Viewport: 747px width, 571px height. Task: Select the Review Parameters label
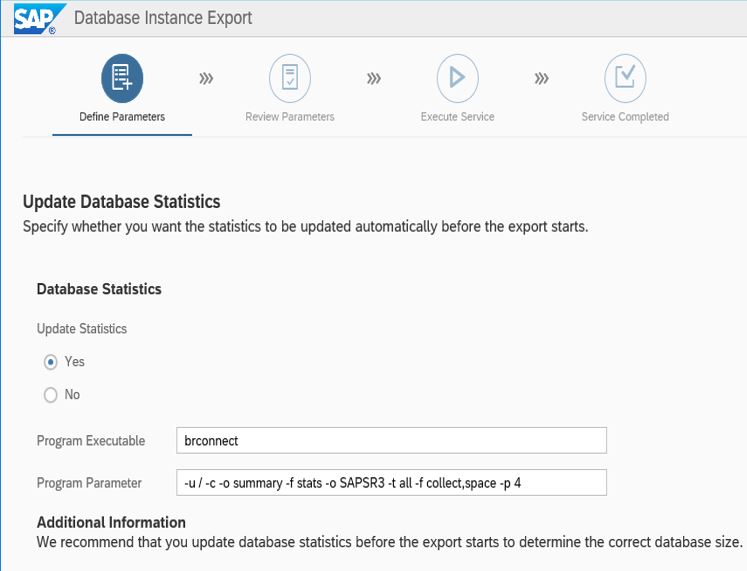290,117
